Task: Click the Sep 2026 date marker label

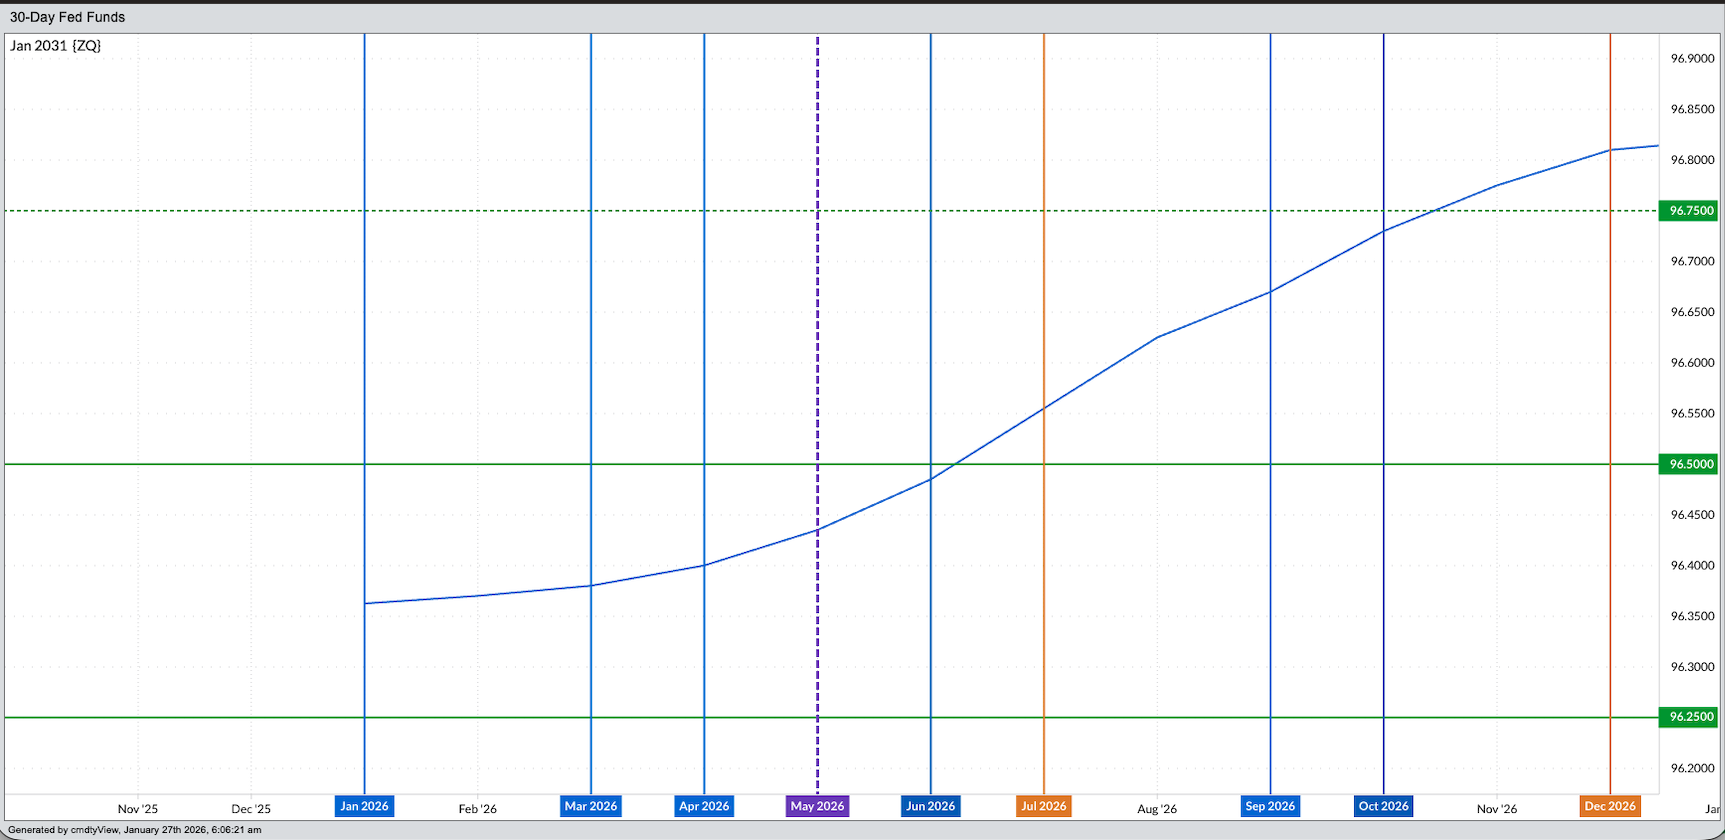Action: 1270,806
